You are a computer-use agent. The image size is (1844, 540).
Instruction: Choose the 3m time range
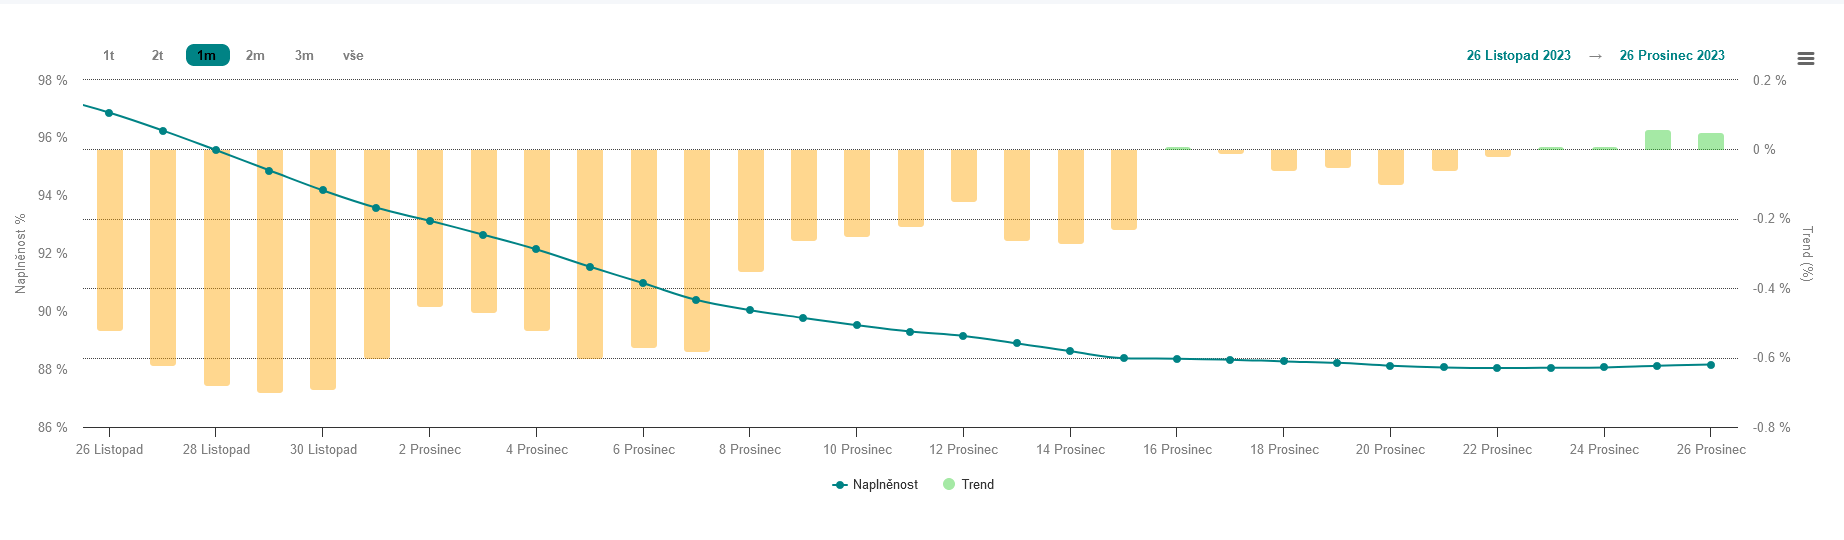[304, 56]
